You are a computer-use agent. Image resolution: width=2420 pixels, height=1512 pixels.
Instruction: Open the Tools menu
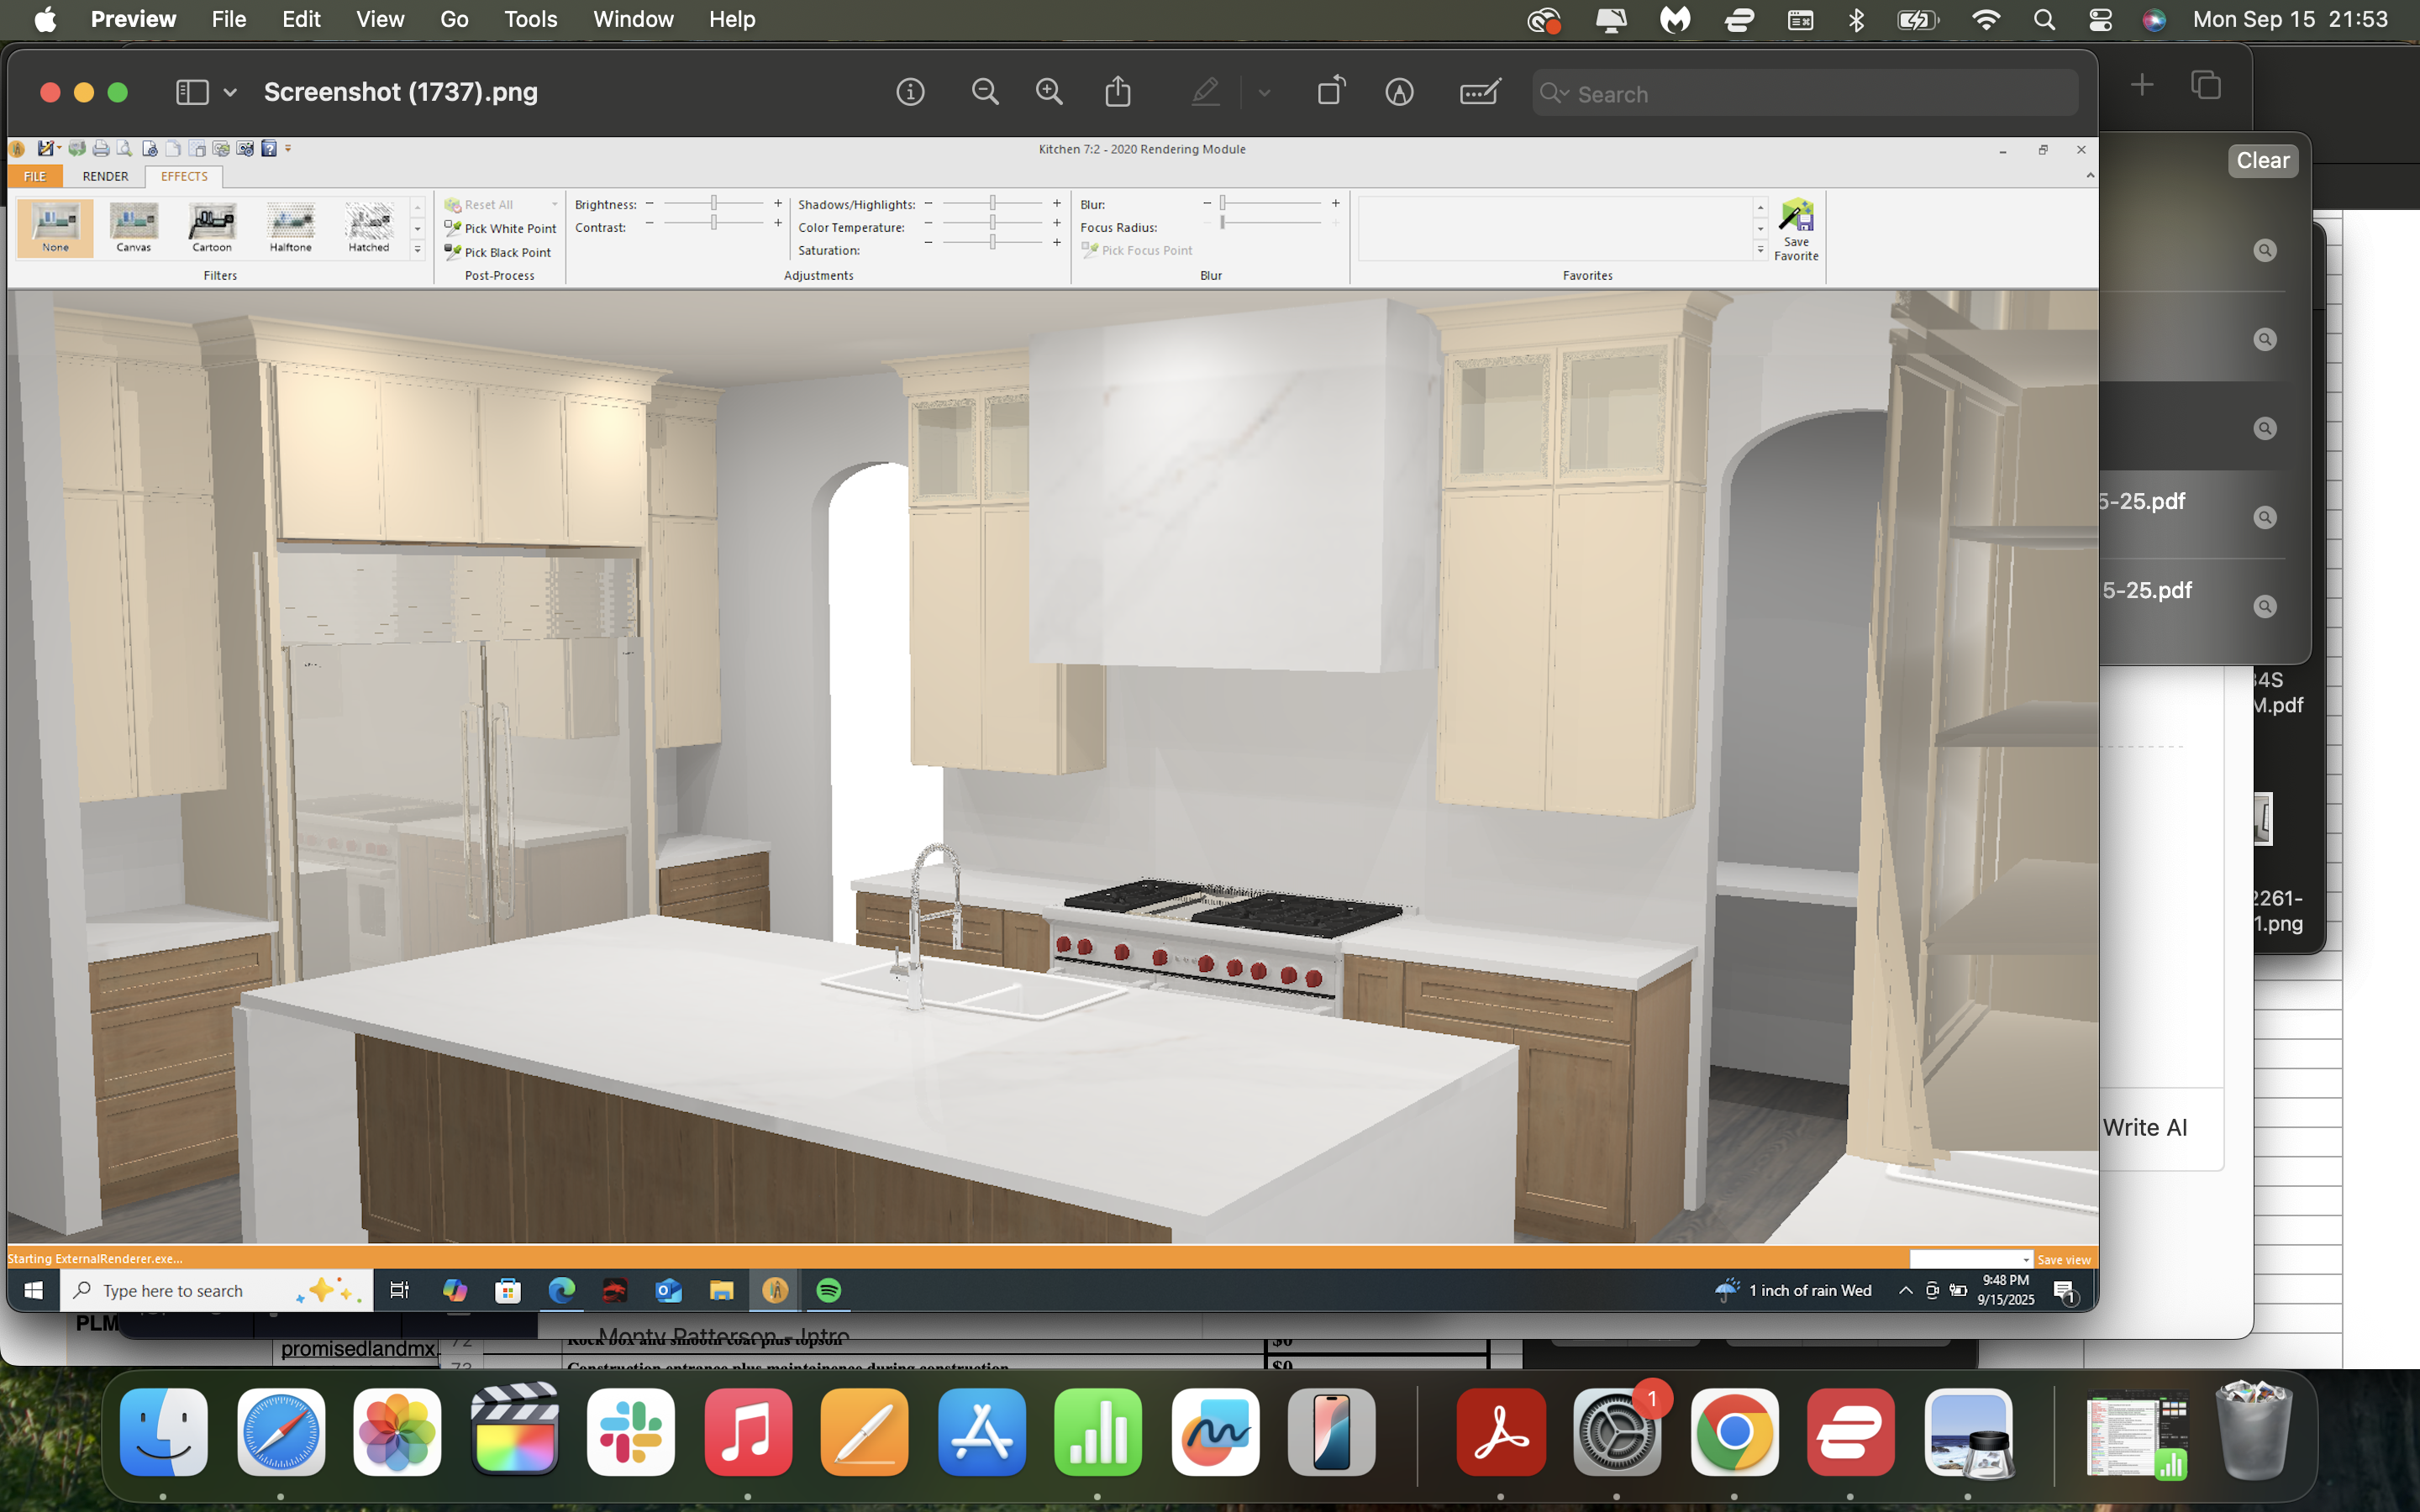click(x=530, y=20)
